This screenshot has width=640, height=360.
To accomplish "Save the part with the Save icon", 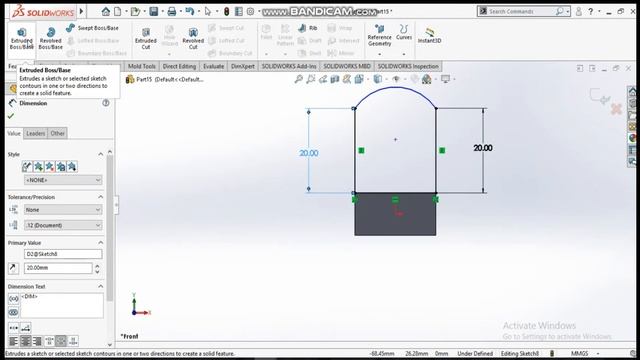I will 153,11.
